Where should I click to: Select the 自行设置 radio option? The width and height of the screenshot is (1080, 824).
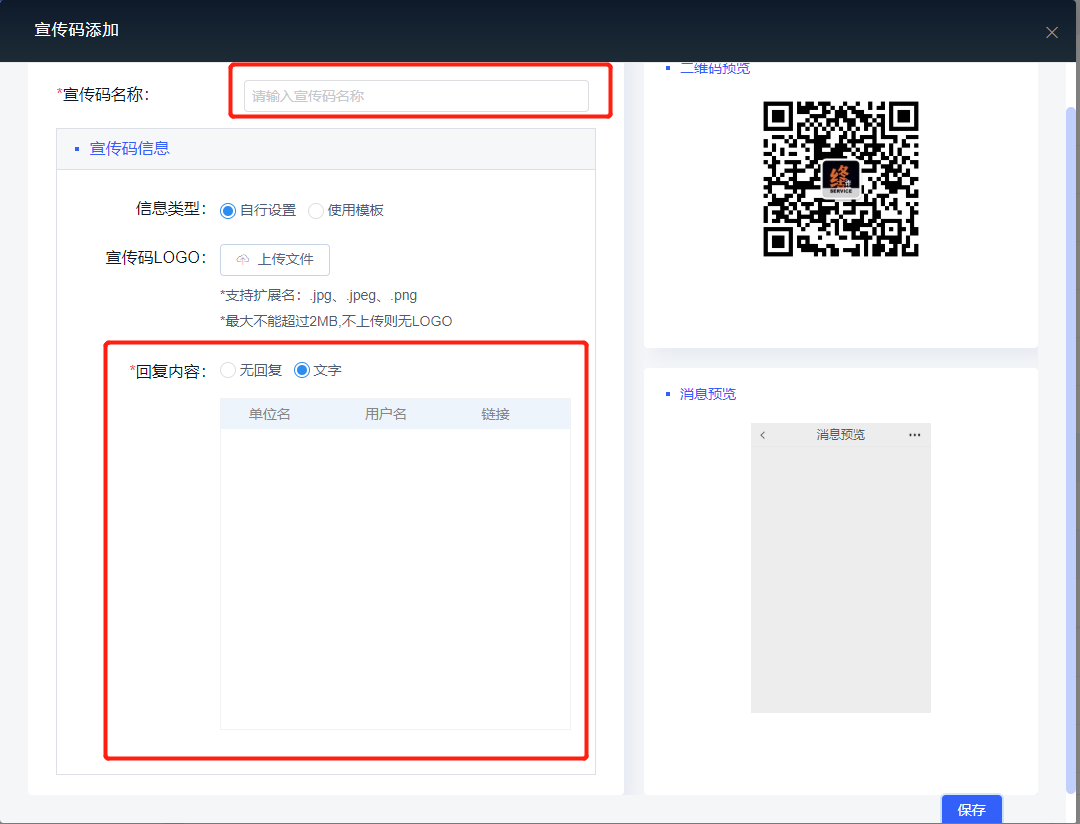click(258, 211)
